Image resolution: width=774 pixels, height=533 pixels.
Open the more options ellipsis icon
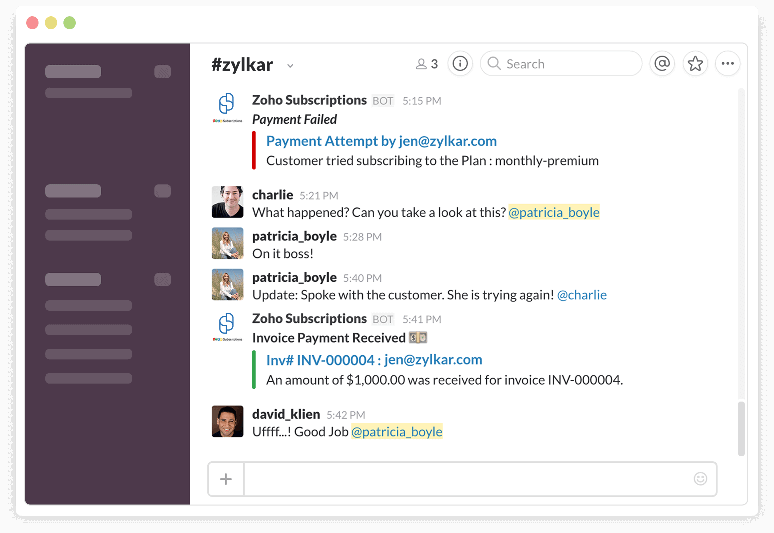[728, 64]
